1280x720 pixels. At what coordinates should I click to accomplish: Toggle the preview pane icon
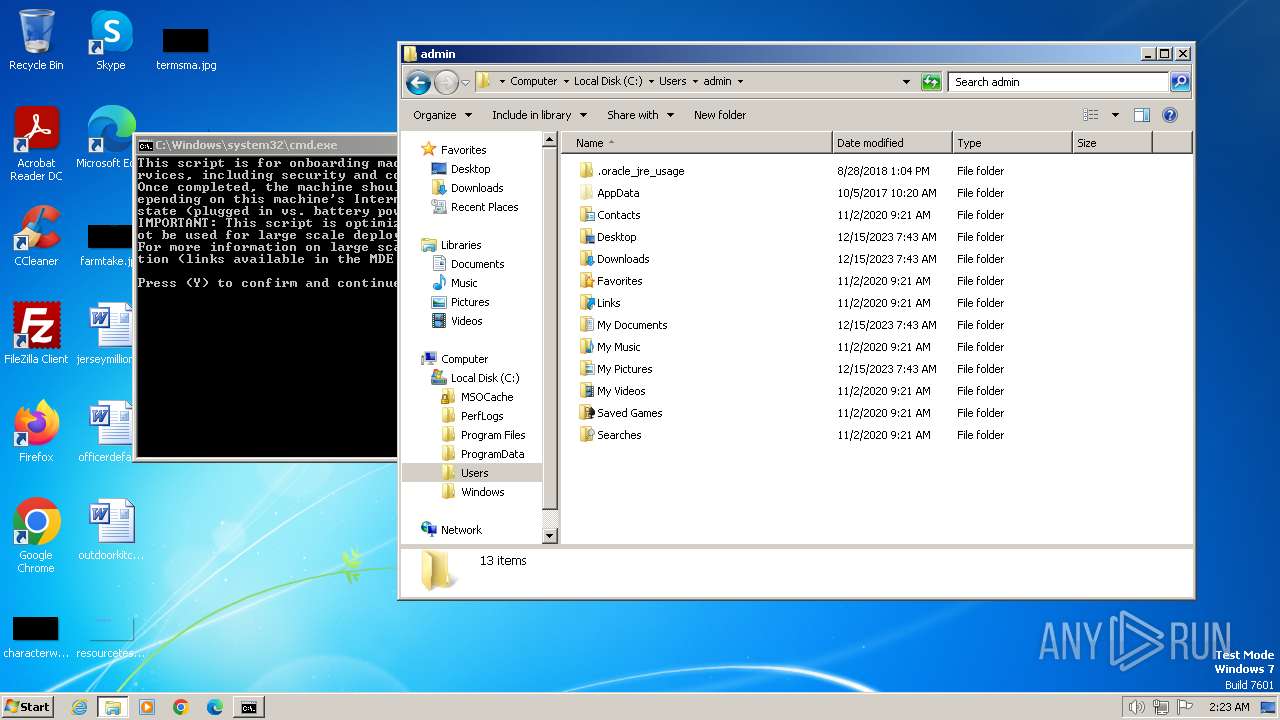pyautogui.click(x=1142, y=115)
